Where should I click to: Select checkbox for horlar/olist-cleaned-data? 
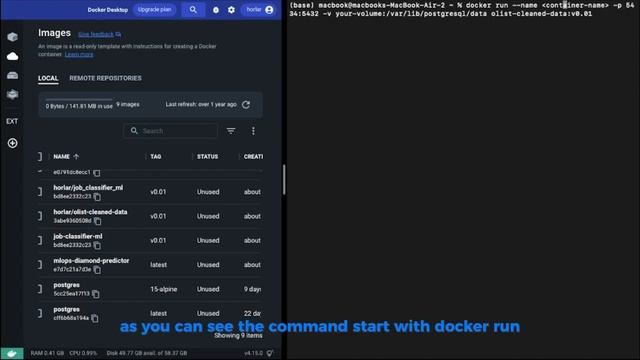[x=40, y=216]
